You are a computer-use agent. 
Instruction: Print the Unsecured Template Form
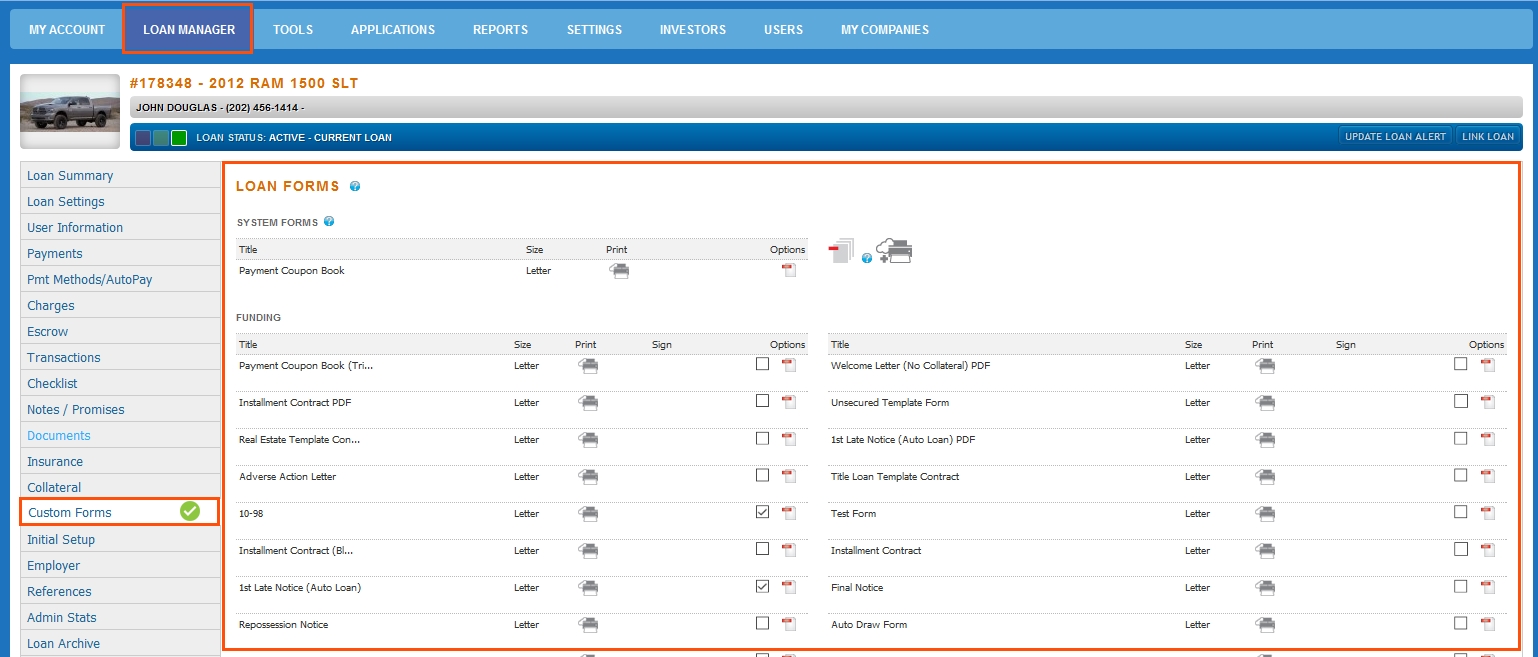click(x=1266, y=403)
